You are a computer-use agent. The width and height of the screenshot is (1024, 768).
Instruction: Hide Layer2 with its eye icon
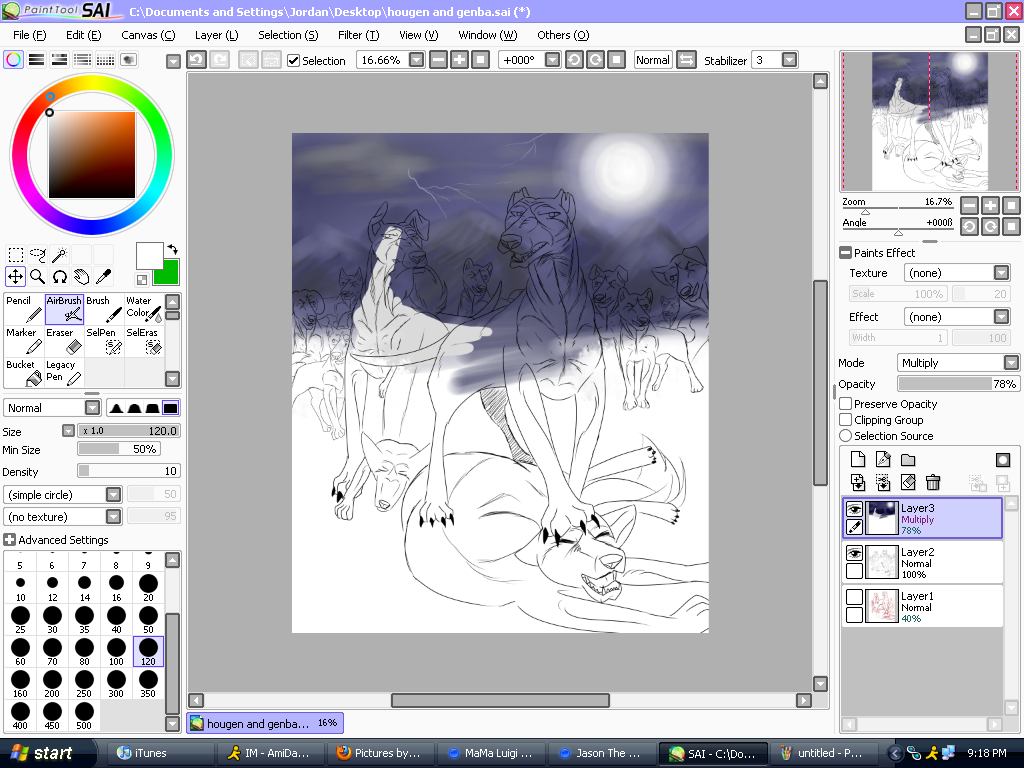pyautogui.click(x=854, y=552)
